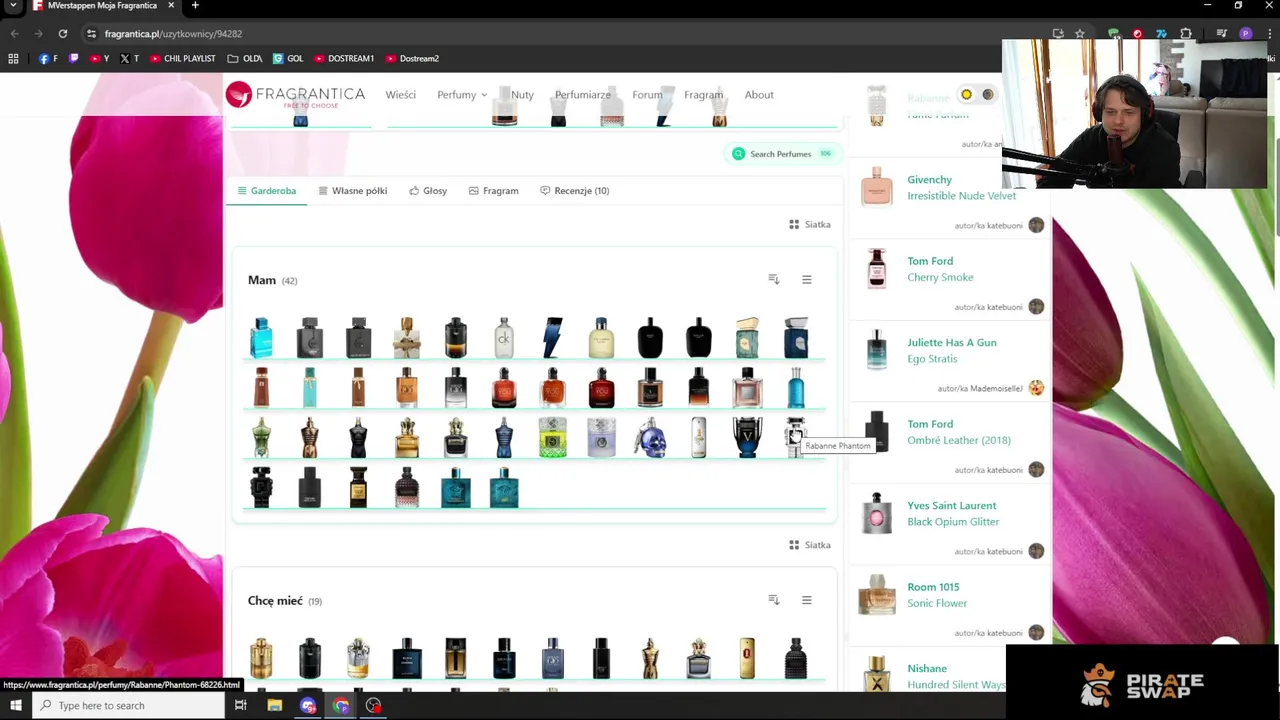1280x720 pixels.
Task: Click Mademoiselle author avatar under Ego Stratis
Action: pyautogui.click(x=1036, y=388)
